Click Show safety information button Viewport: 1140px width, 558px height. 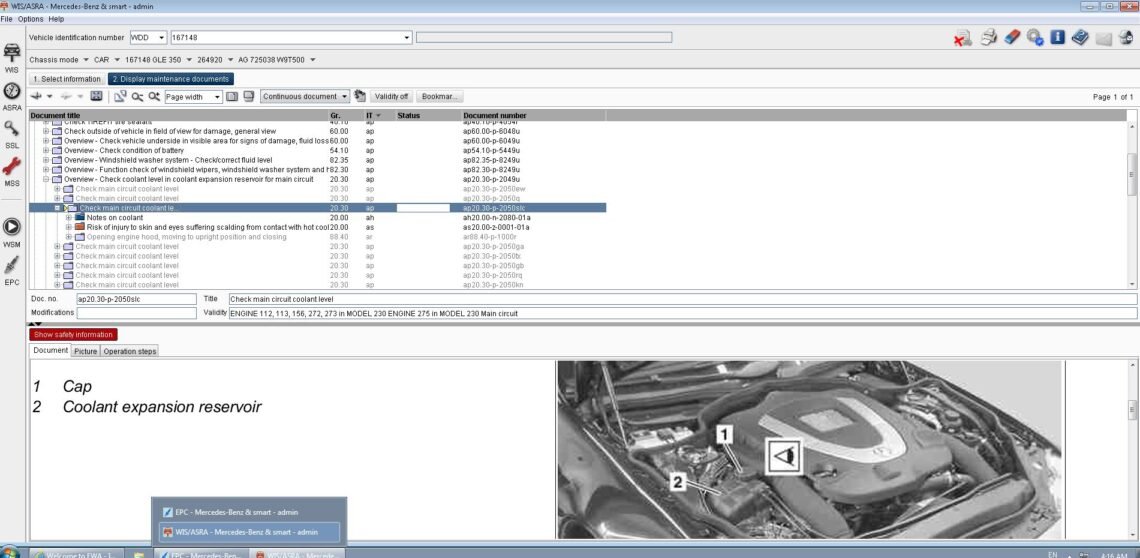click(x=73, y=335)
